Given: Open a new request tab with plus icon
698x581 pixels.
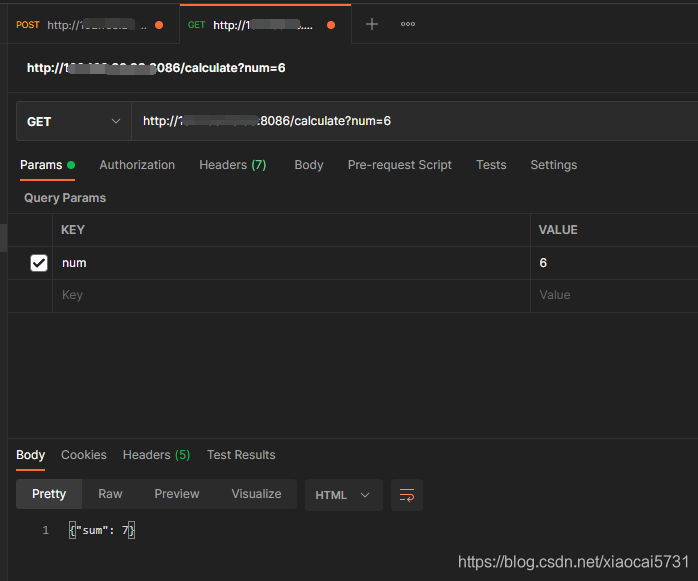Looking at the screenshot, I should (x=372, y=24).
